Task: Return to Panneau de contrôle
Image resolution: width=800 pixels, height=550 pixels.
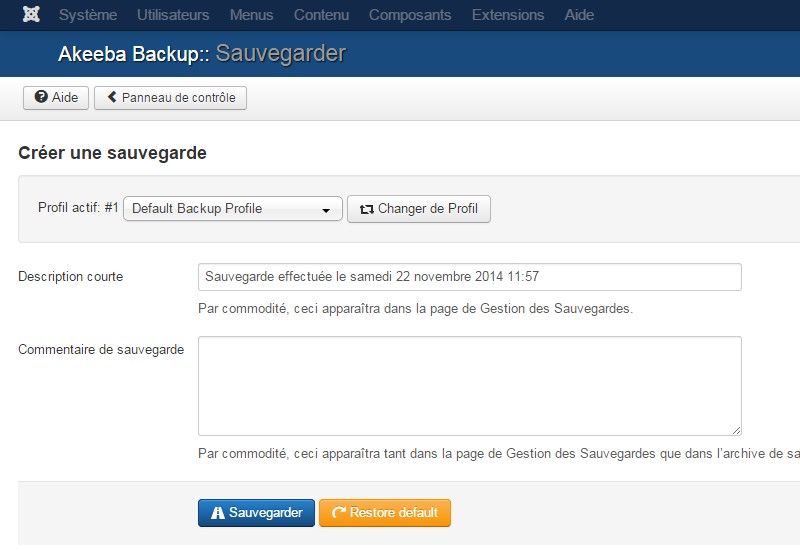Action: point(170,97)
